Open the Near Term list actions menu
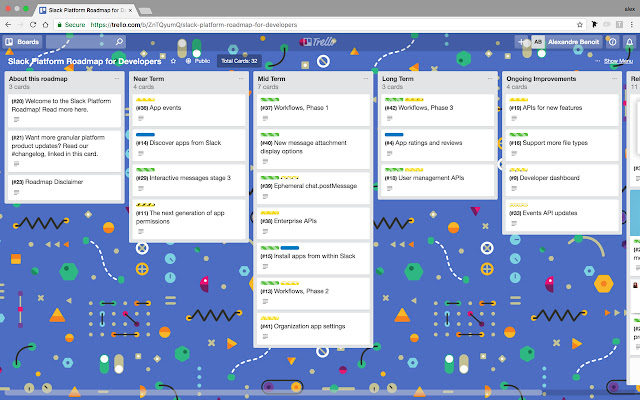The height and width of the screenshot is (400, 640). coord(241,78)
